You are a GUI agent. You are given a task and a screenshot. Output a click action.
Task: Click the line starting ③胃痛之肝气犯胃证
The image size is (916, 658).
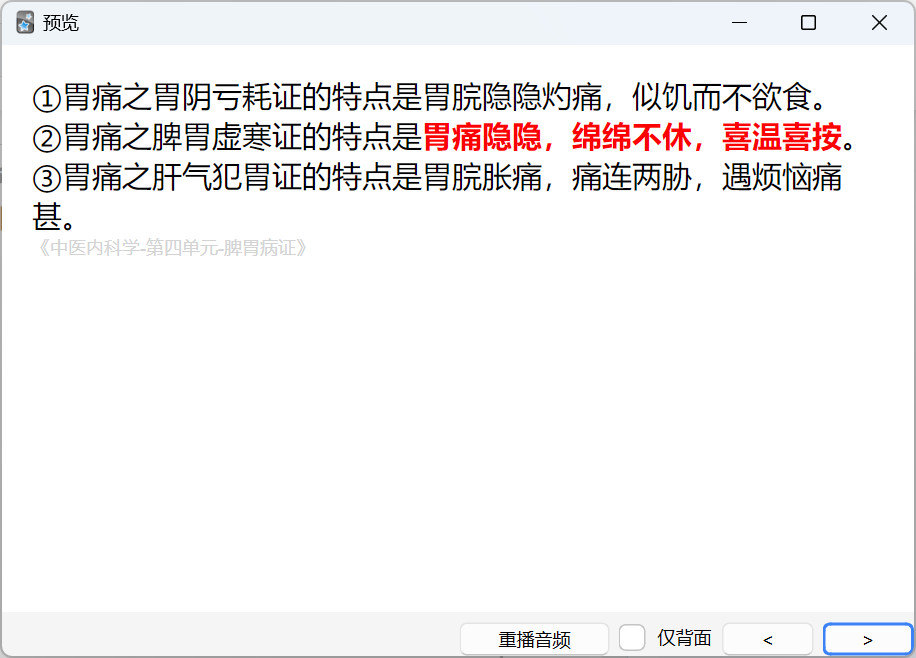tap(437, 197)
